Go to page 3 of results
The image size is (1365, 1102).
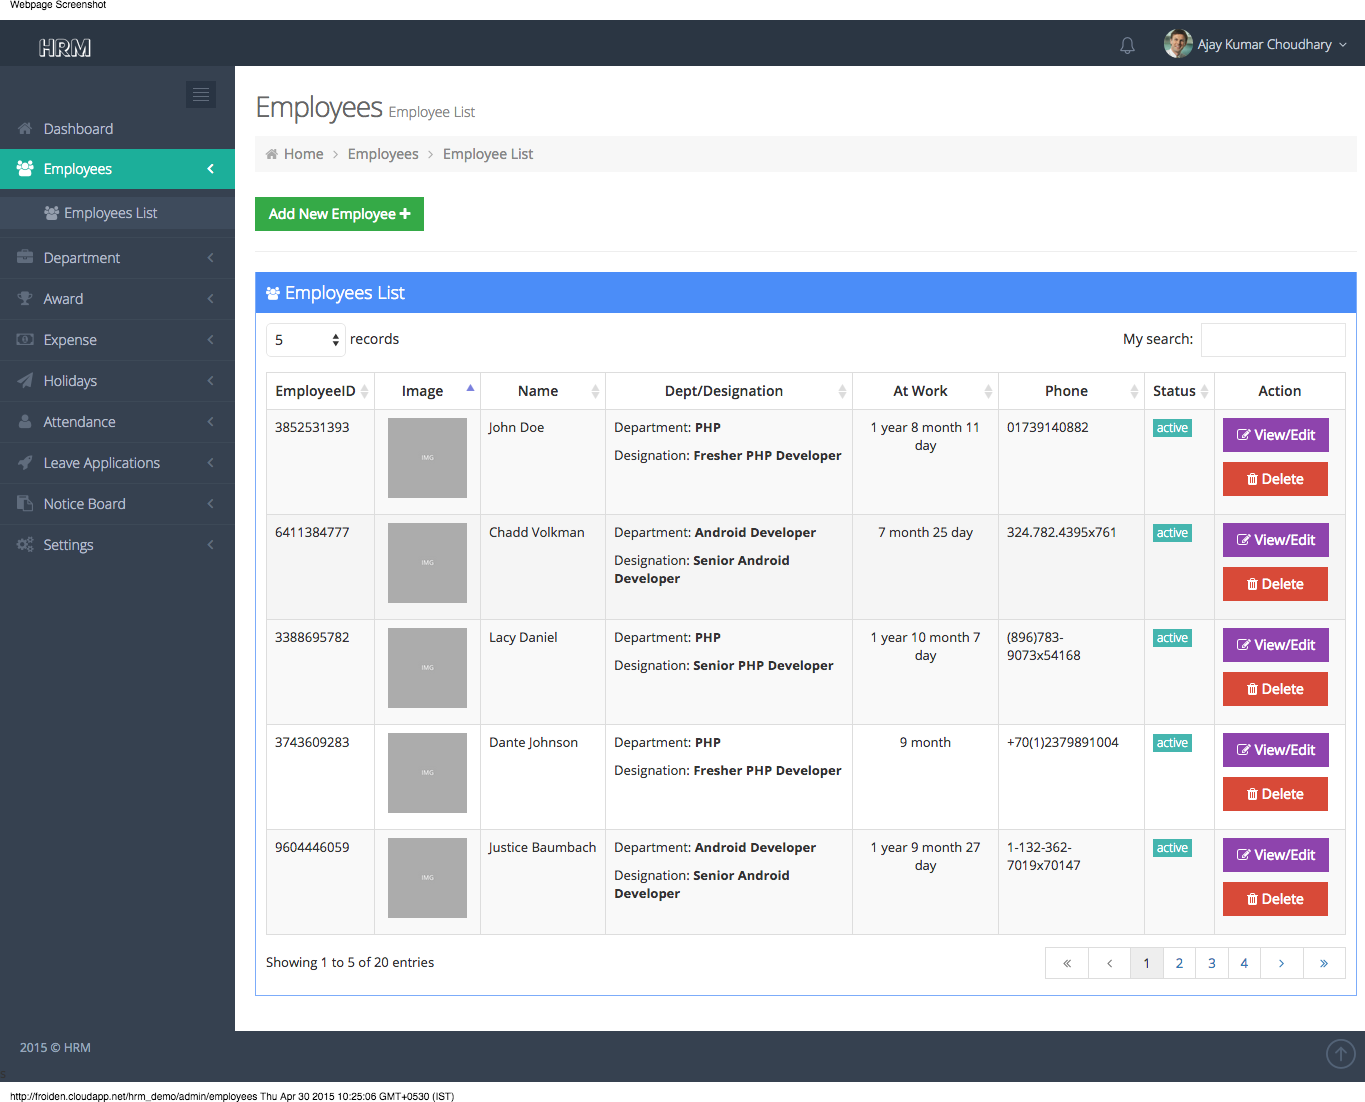[x=1212, y=963]
